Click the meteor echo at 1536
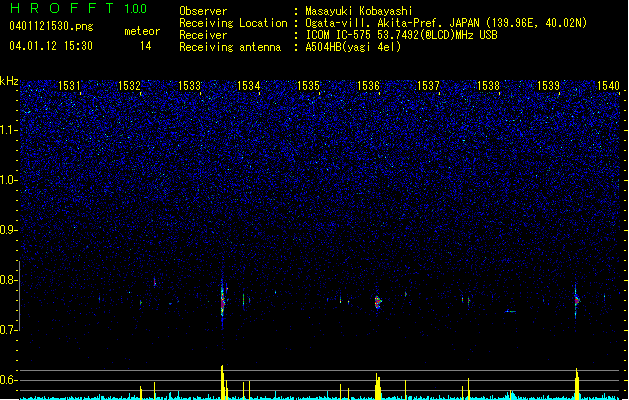Viewport: 629px width, 400px height. point(377,302)
